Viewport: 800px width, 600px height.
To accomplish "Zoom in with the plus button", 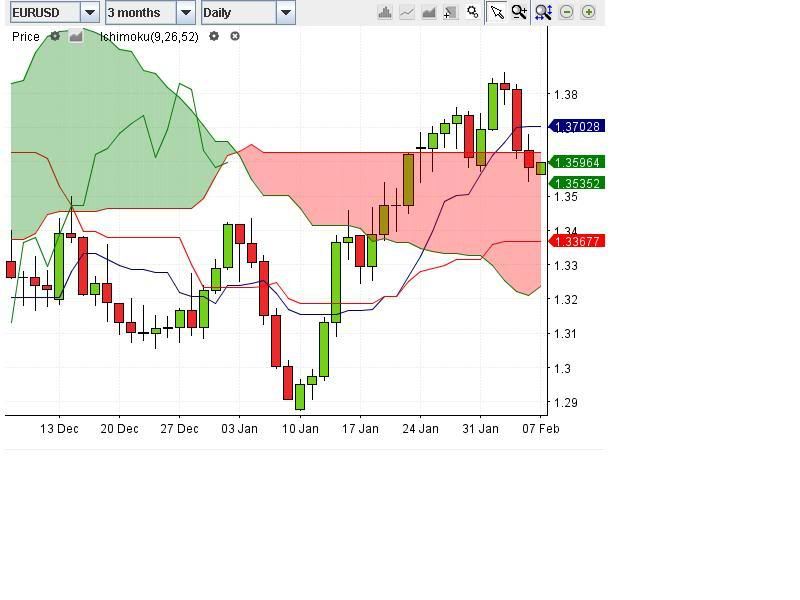I will coord(588,12).
